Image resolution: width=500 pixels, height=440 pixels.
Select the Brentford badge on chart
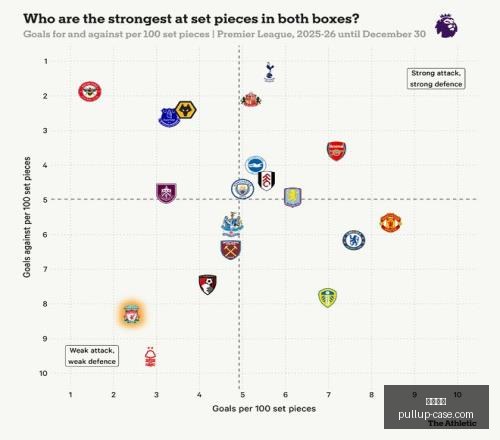pos(90,91)
